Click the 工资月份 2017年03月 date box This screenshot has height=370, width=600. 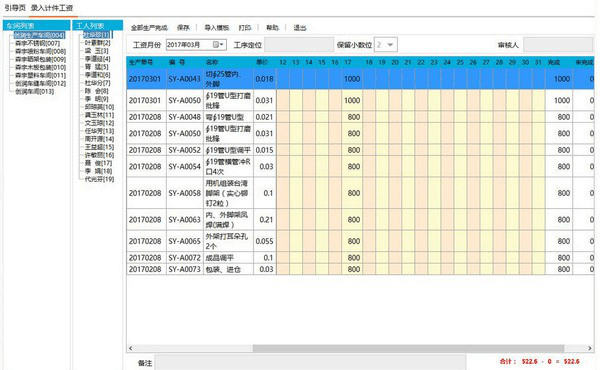(x=196, y=45)
